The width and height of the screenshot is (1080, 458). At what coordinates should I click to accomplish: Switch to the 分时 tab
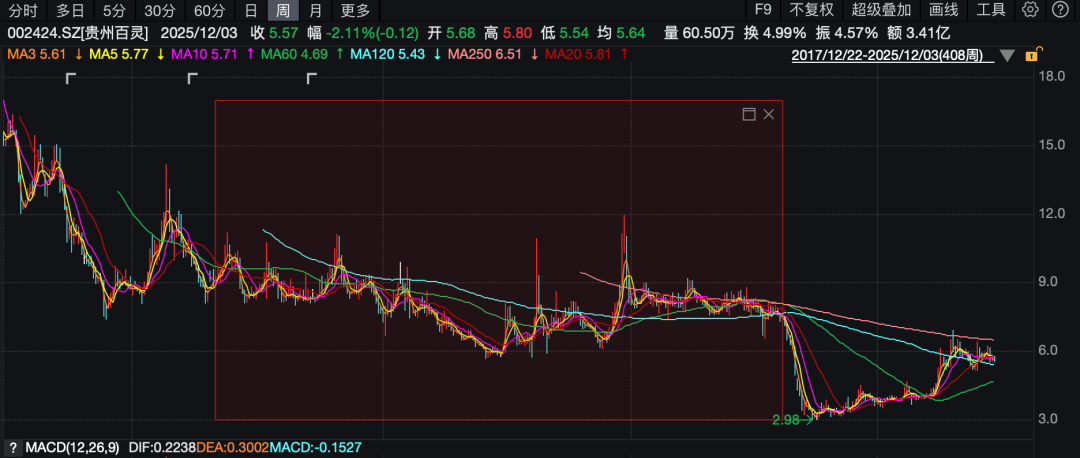point(23,10)
